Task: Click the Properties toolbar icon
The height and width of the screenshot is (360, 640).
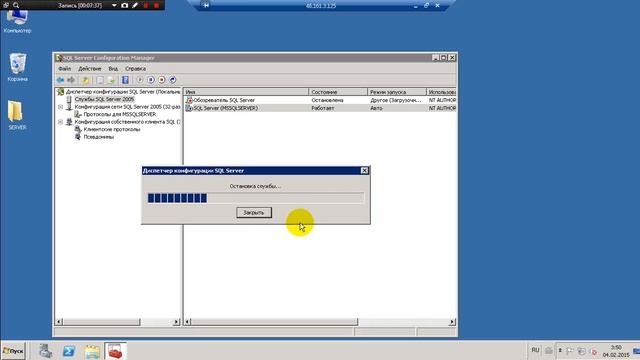Action: click(100, 80)
